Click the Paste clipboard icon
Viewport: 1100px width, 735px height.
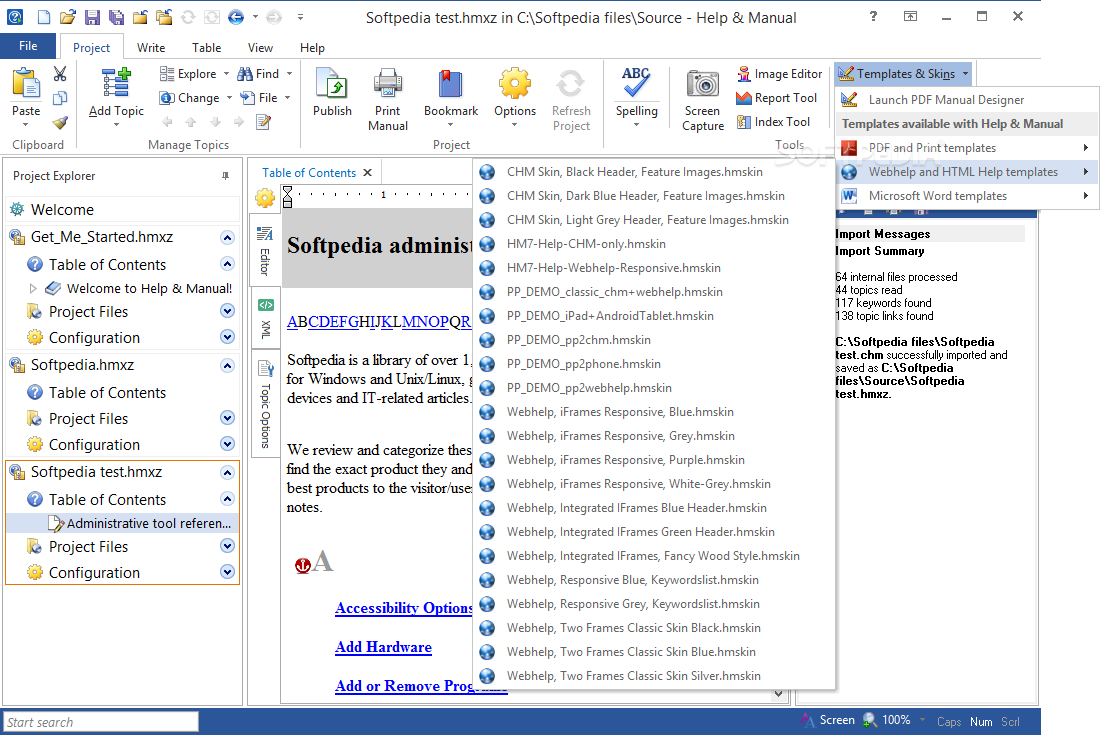[x=26, y=83]
